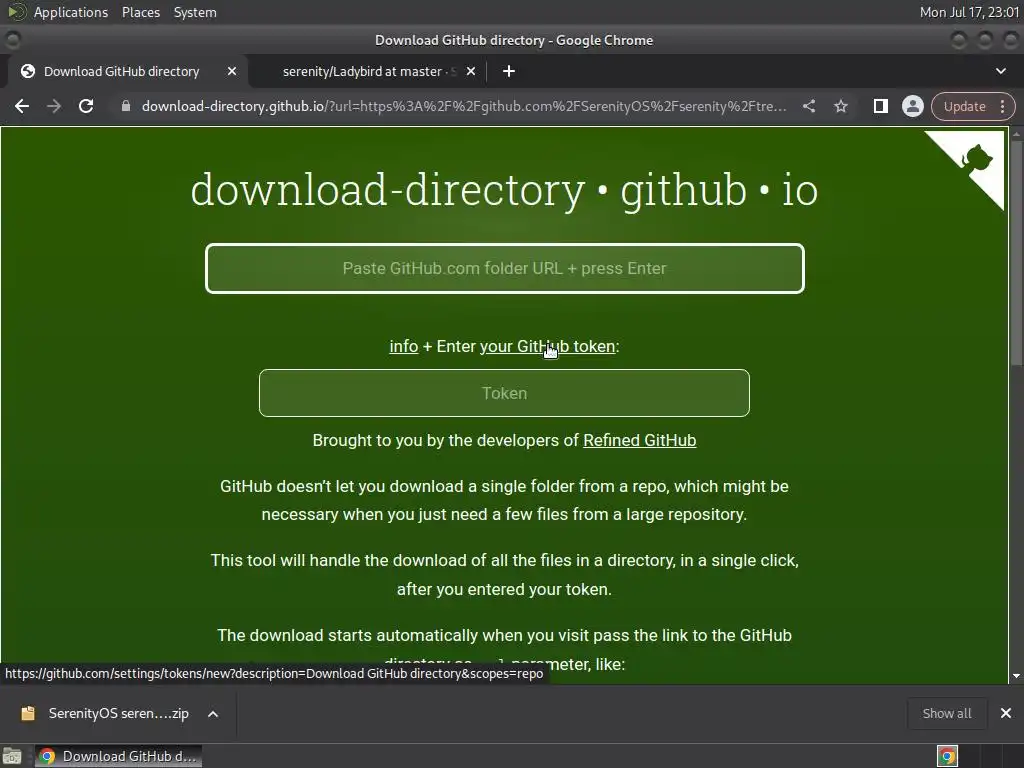
Task: Click the Applications menu logo icon
Action: (16, 12)
